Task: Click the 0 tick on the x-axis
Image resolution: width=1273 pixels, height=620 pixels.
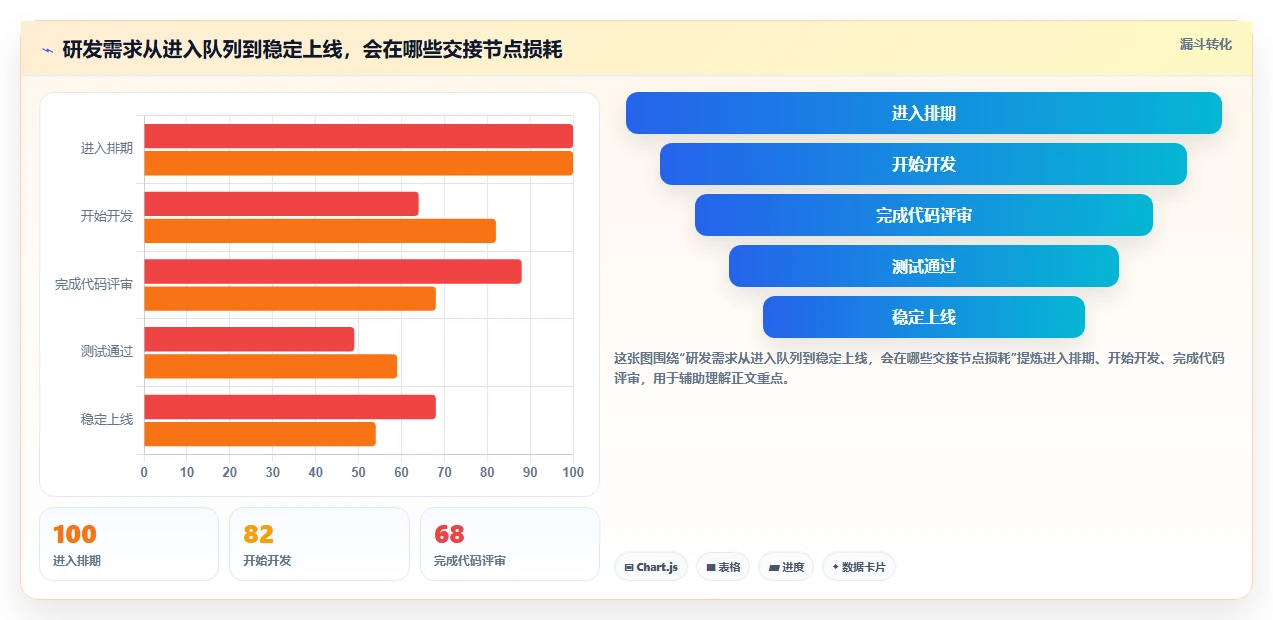Action: [x=144, y=472]
